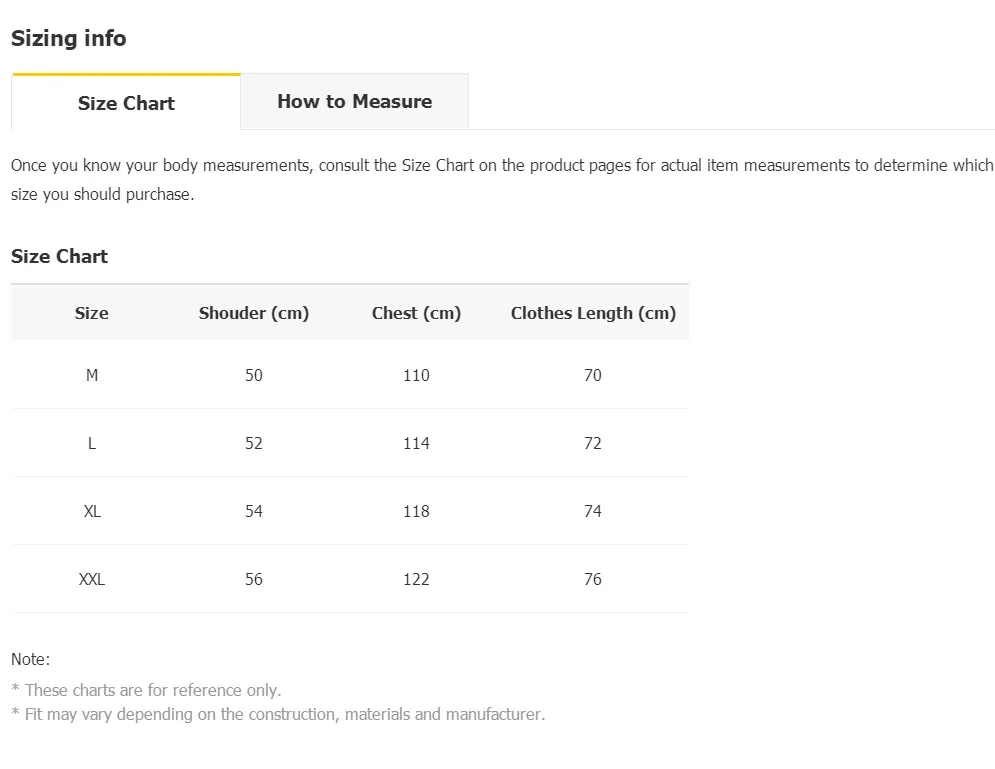
Task: Select the M size row label
Action: coord(92,375)
